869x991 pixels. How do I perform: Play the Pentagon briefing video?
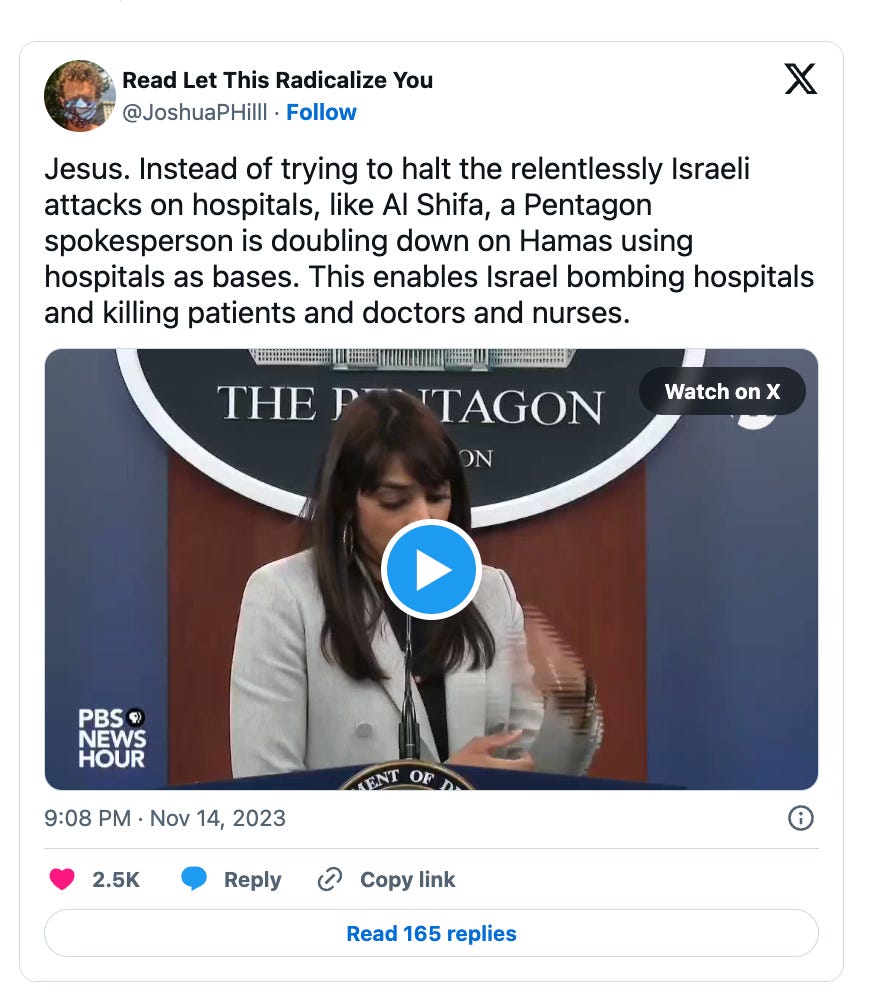coord(431,569)
